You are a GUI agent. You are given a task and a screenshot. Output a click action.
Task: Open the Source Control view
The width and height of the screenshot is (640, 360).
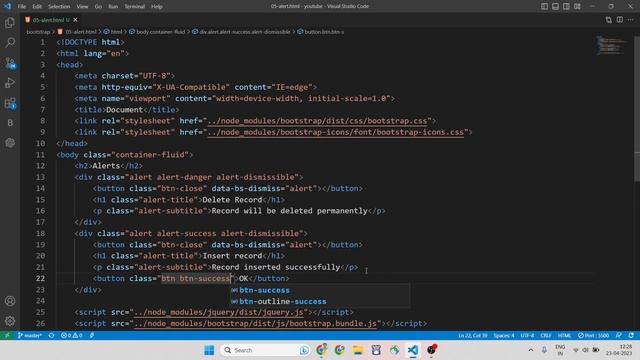point(10,63)
